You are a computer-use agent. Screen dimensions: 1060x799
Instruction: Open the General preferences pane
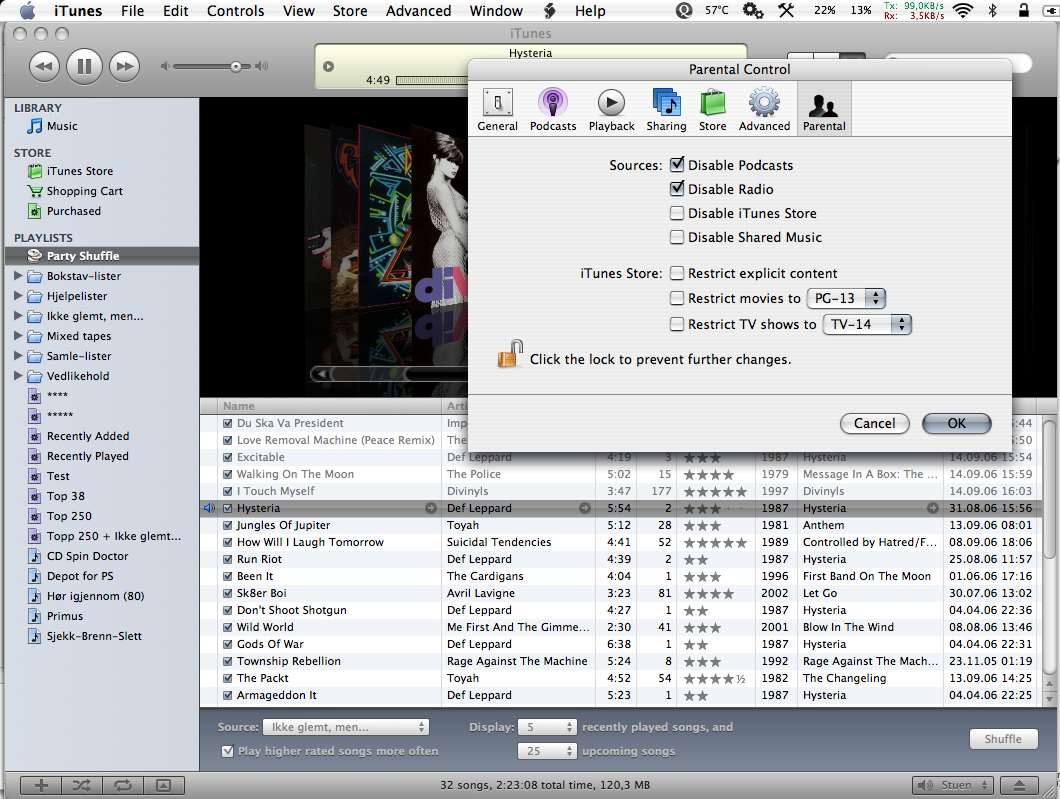coord(497,110)
